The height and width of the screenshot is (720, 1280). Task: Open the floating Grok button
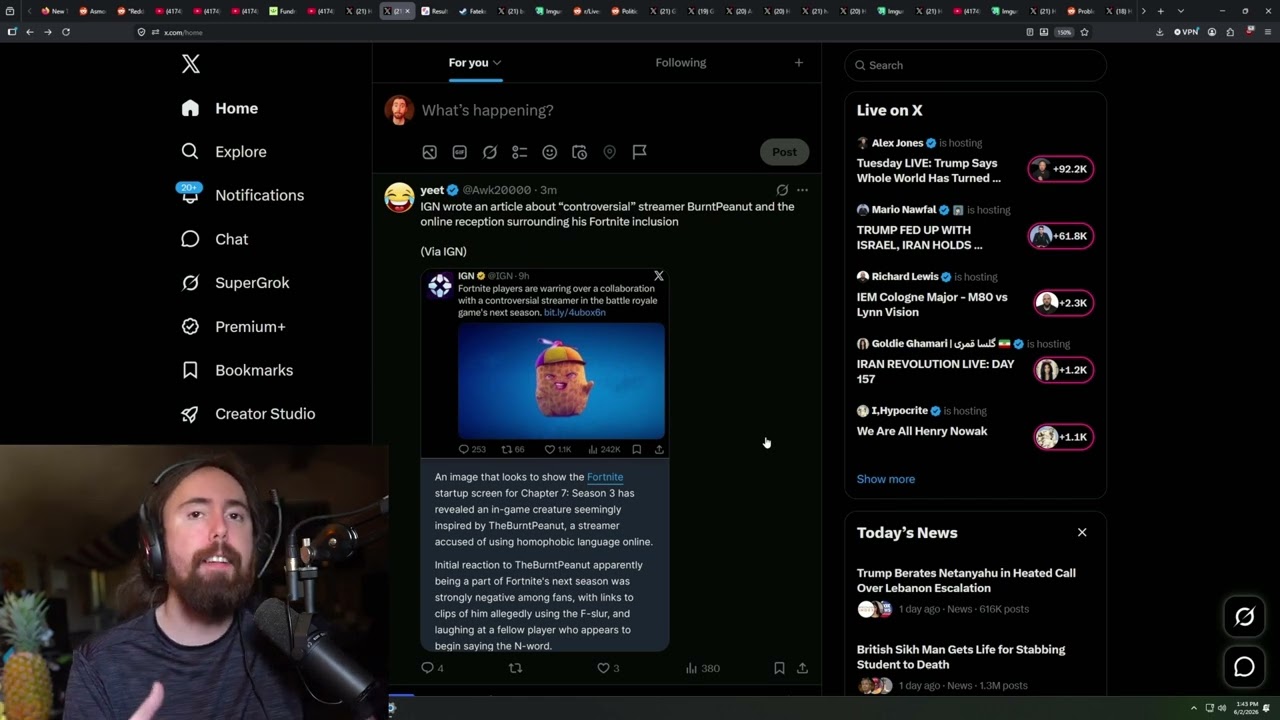tap(1244, 617)
